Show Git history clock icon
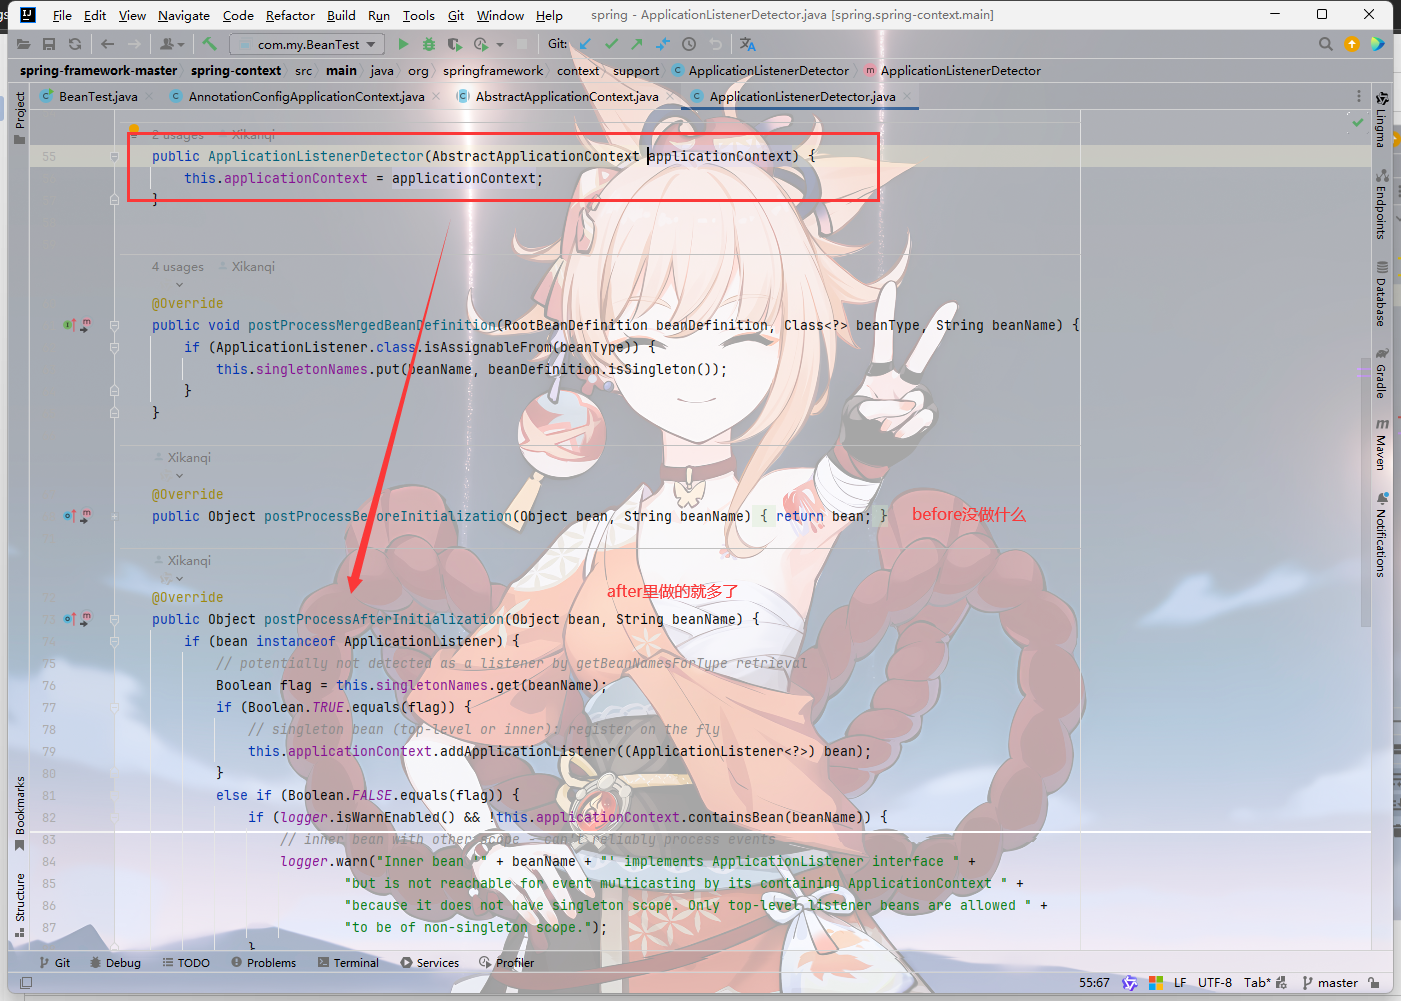 689,44
